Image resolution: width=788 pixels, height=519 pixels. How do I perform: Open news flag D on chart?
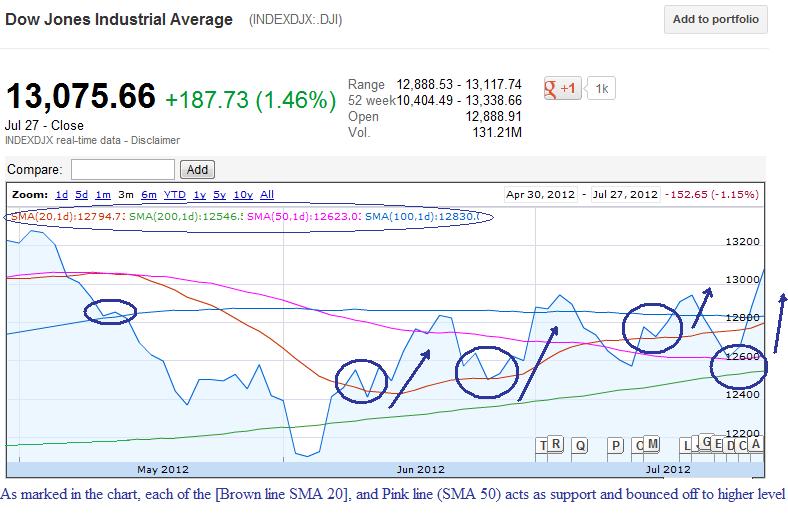[x=730, y=446]
